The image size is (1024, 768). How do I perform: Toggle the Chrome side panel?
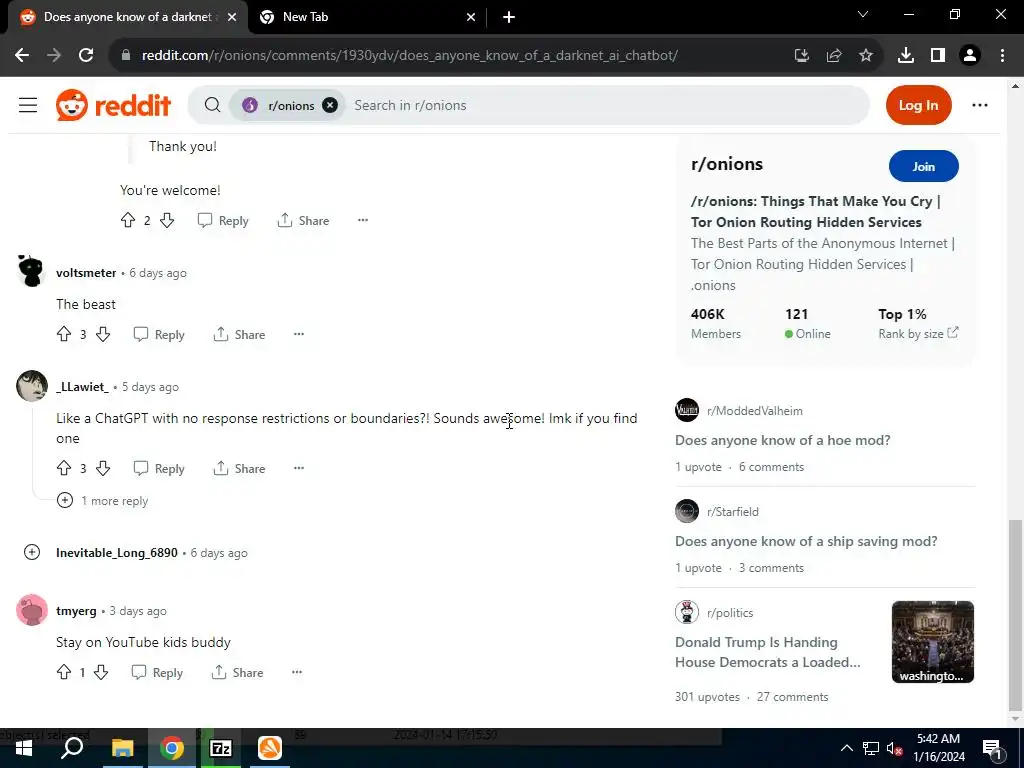pos(938,56)
